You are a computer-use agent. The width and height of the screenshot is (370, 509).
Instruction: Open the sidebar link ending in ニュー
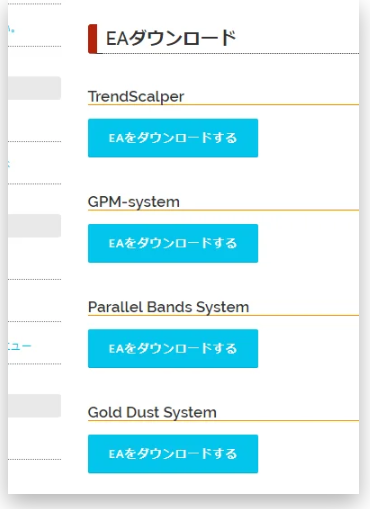[x=19, y=346]
